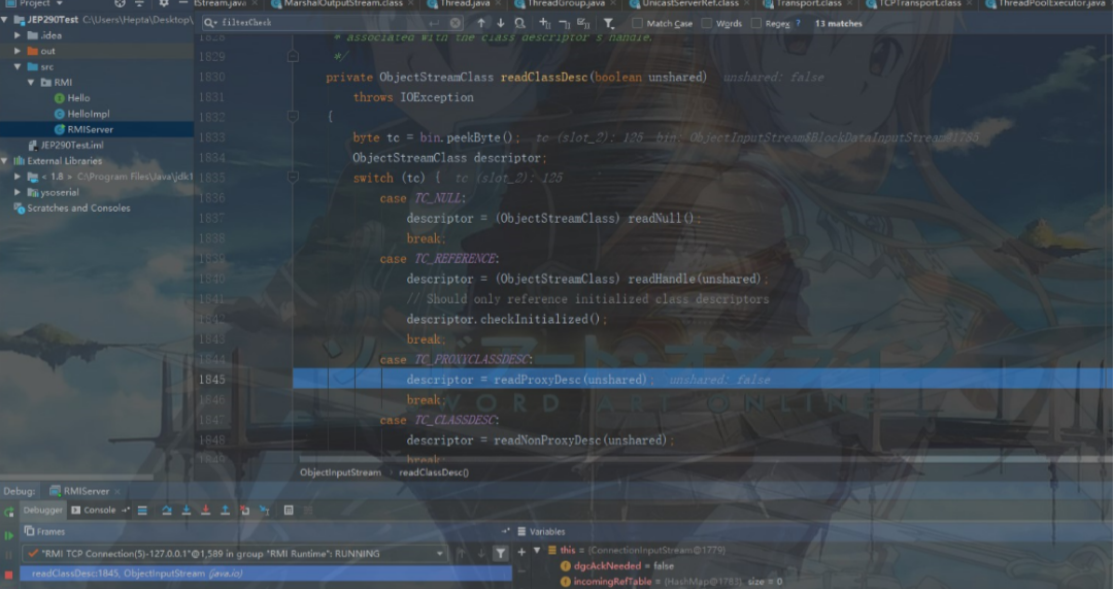Find all occurrences magnifier icon
The width and height of the screenshot is (1113, 589).
pos(520,23)
